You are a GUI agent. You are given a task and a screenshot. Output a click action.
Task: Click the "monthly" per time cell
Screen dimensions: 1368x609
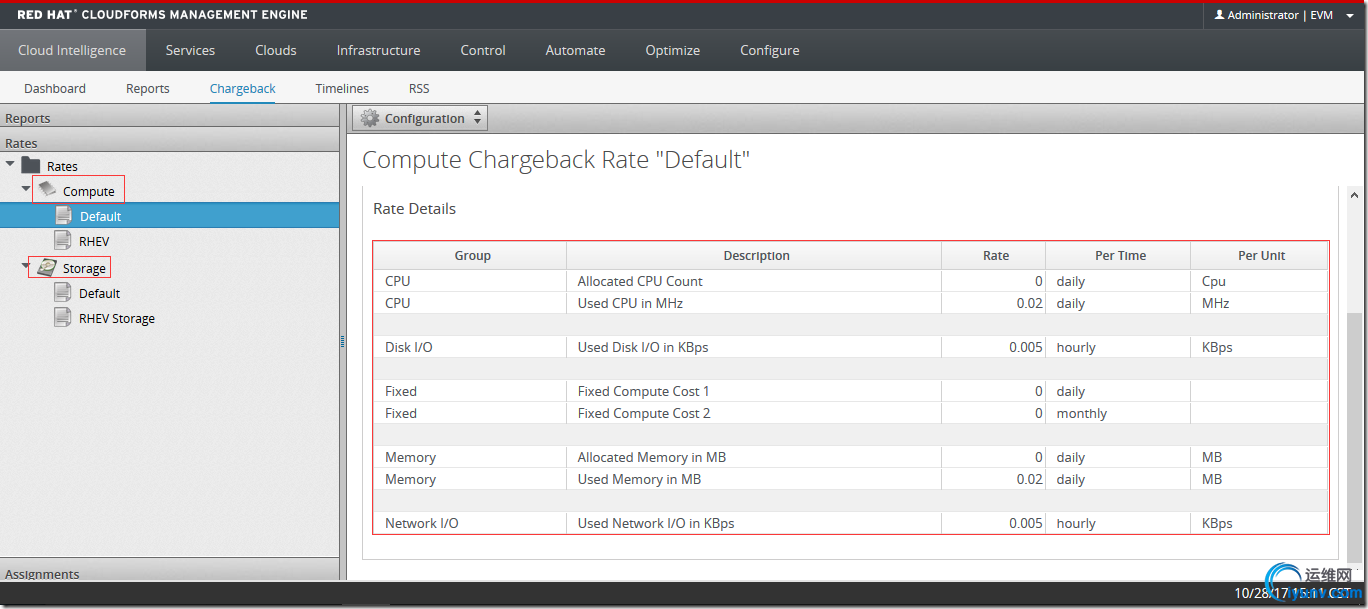pyautogui.click(x=1118, y=413)
